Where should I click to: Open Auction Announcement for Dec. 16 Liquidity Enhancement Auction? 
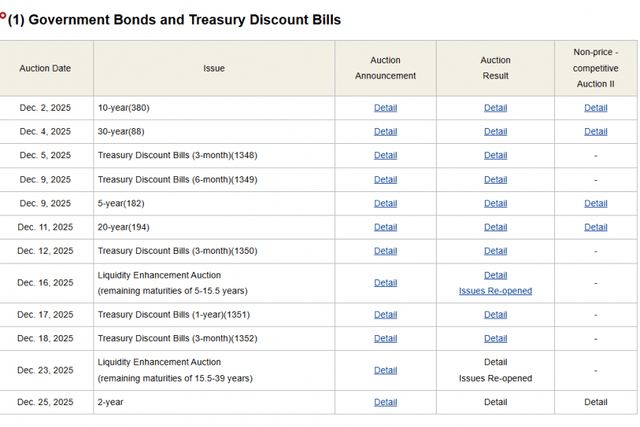point(385,283)
